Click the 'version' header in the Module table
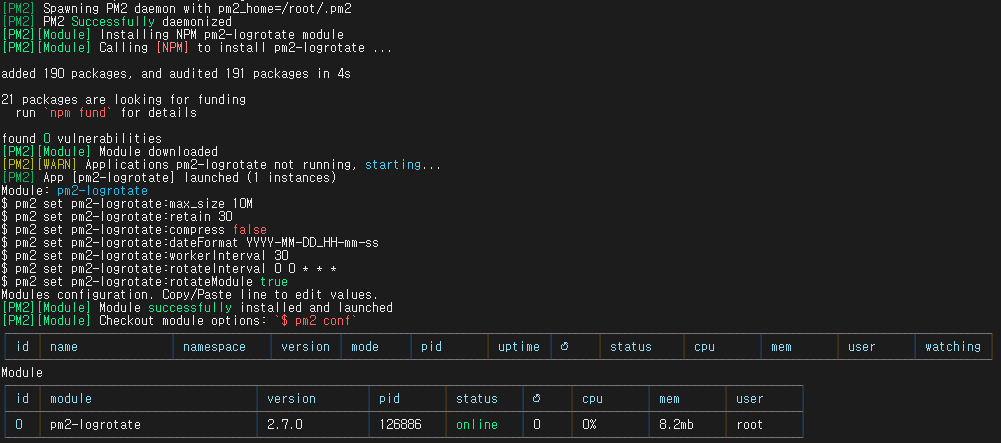 (291, 398)
